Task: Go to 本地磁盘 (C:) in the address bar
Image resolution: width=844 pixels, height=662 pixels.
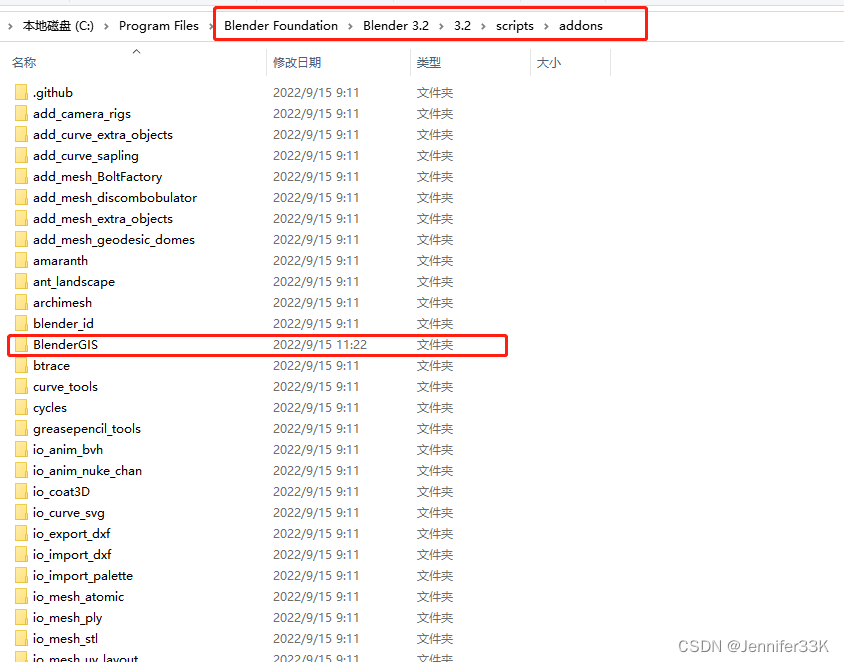Action: click(58, 26)
